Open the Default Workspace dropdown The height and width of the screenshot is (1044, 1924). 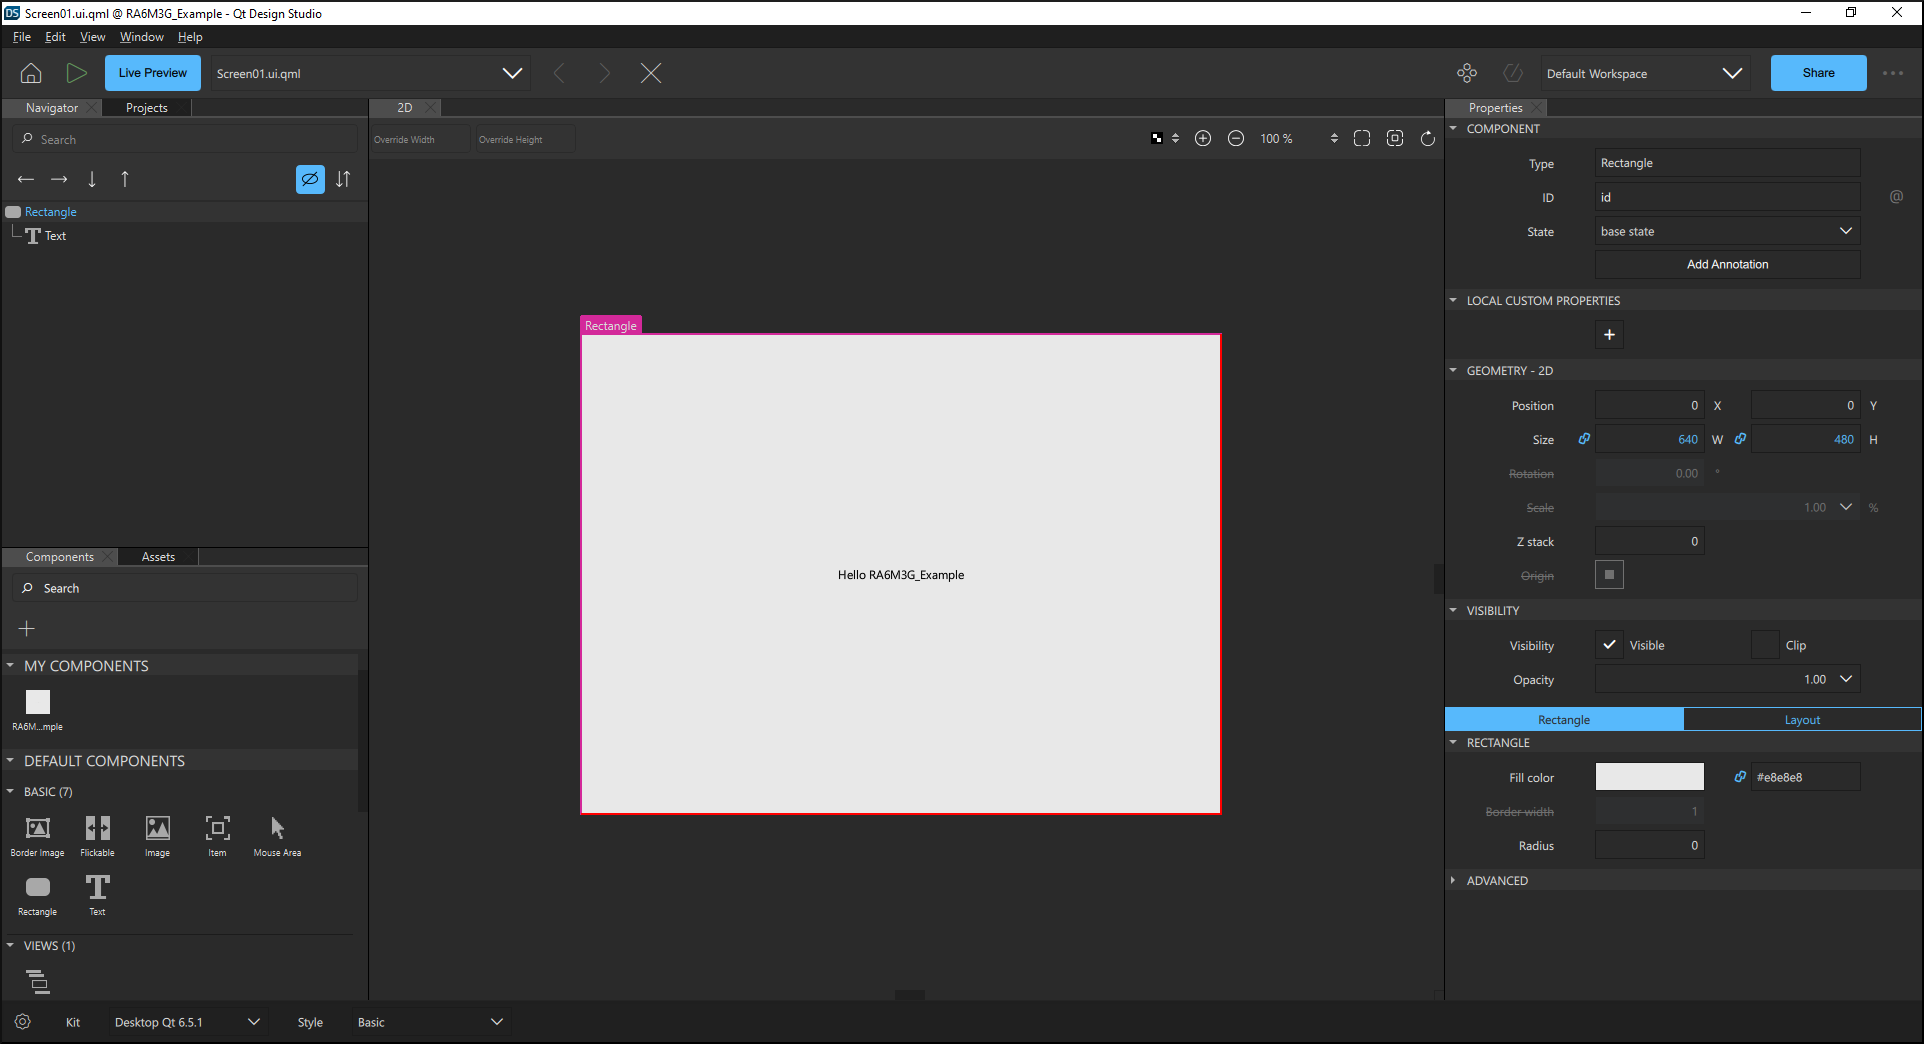point(1644,73)
